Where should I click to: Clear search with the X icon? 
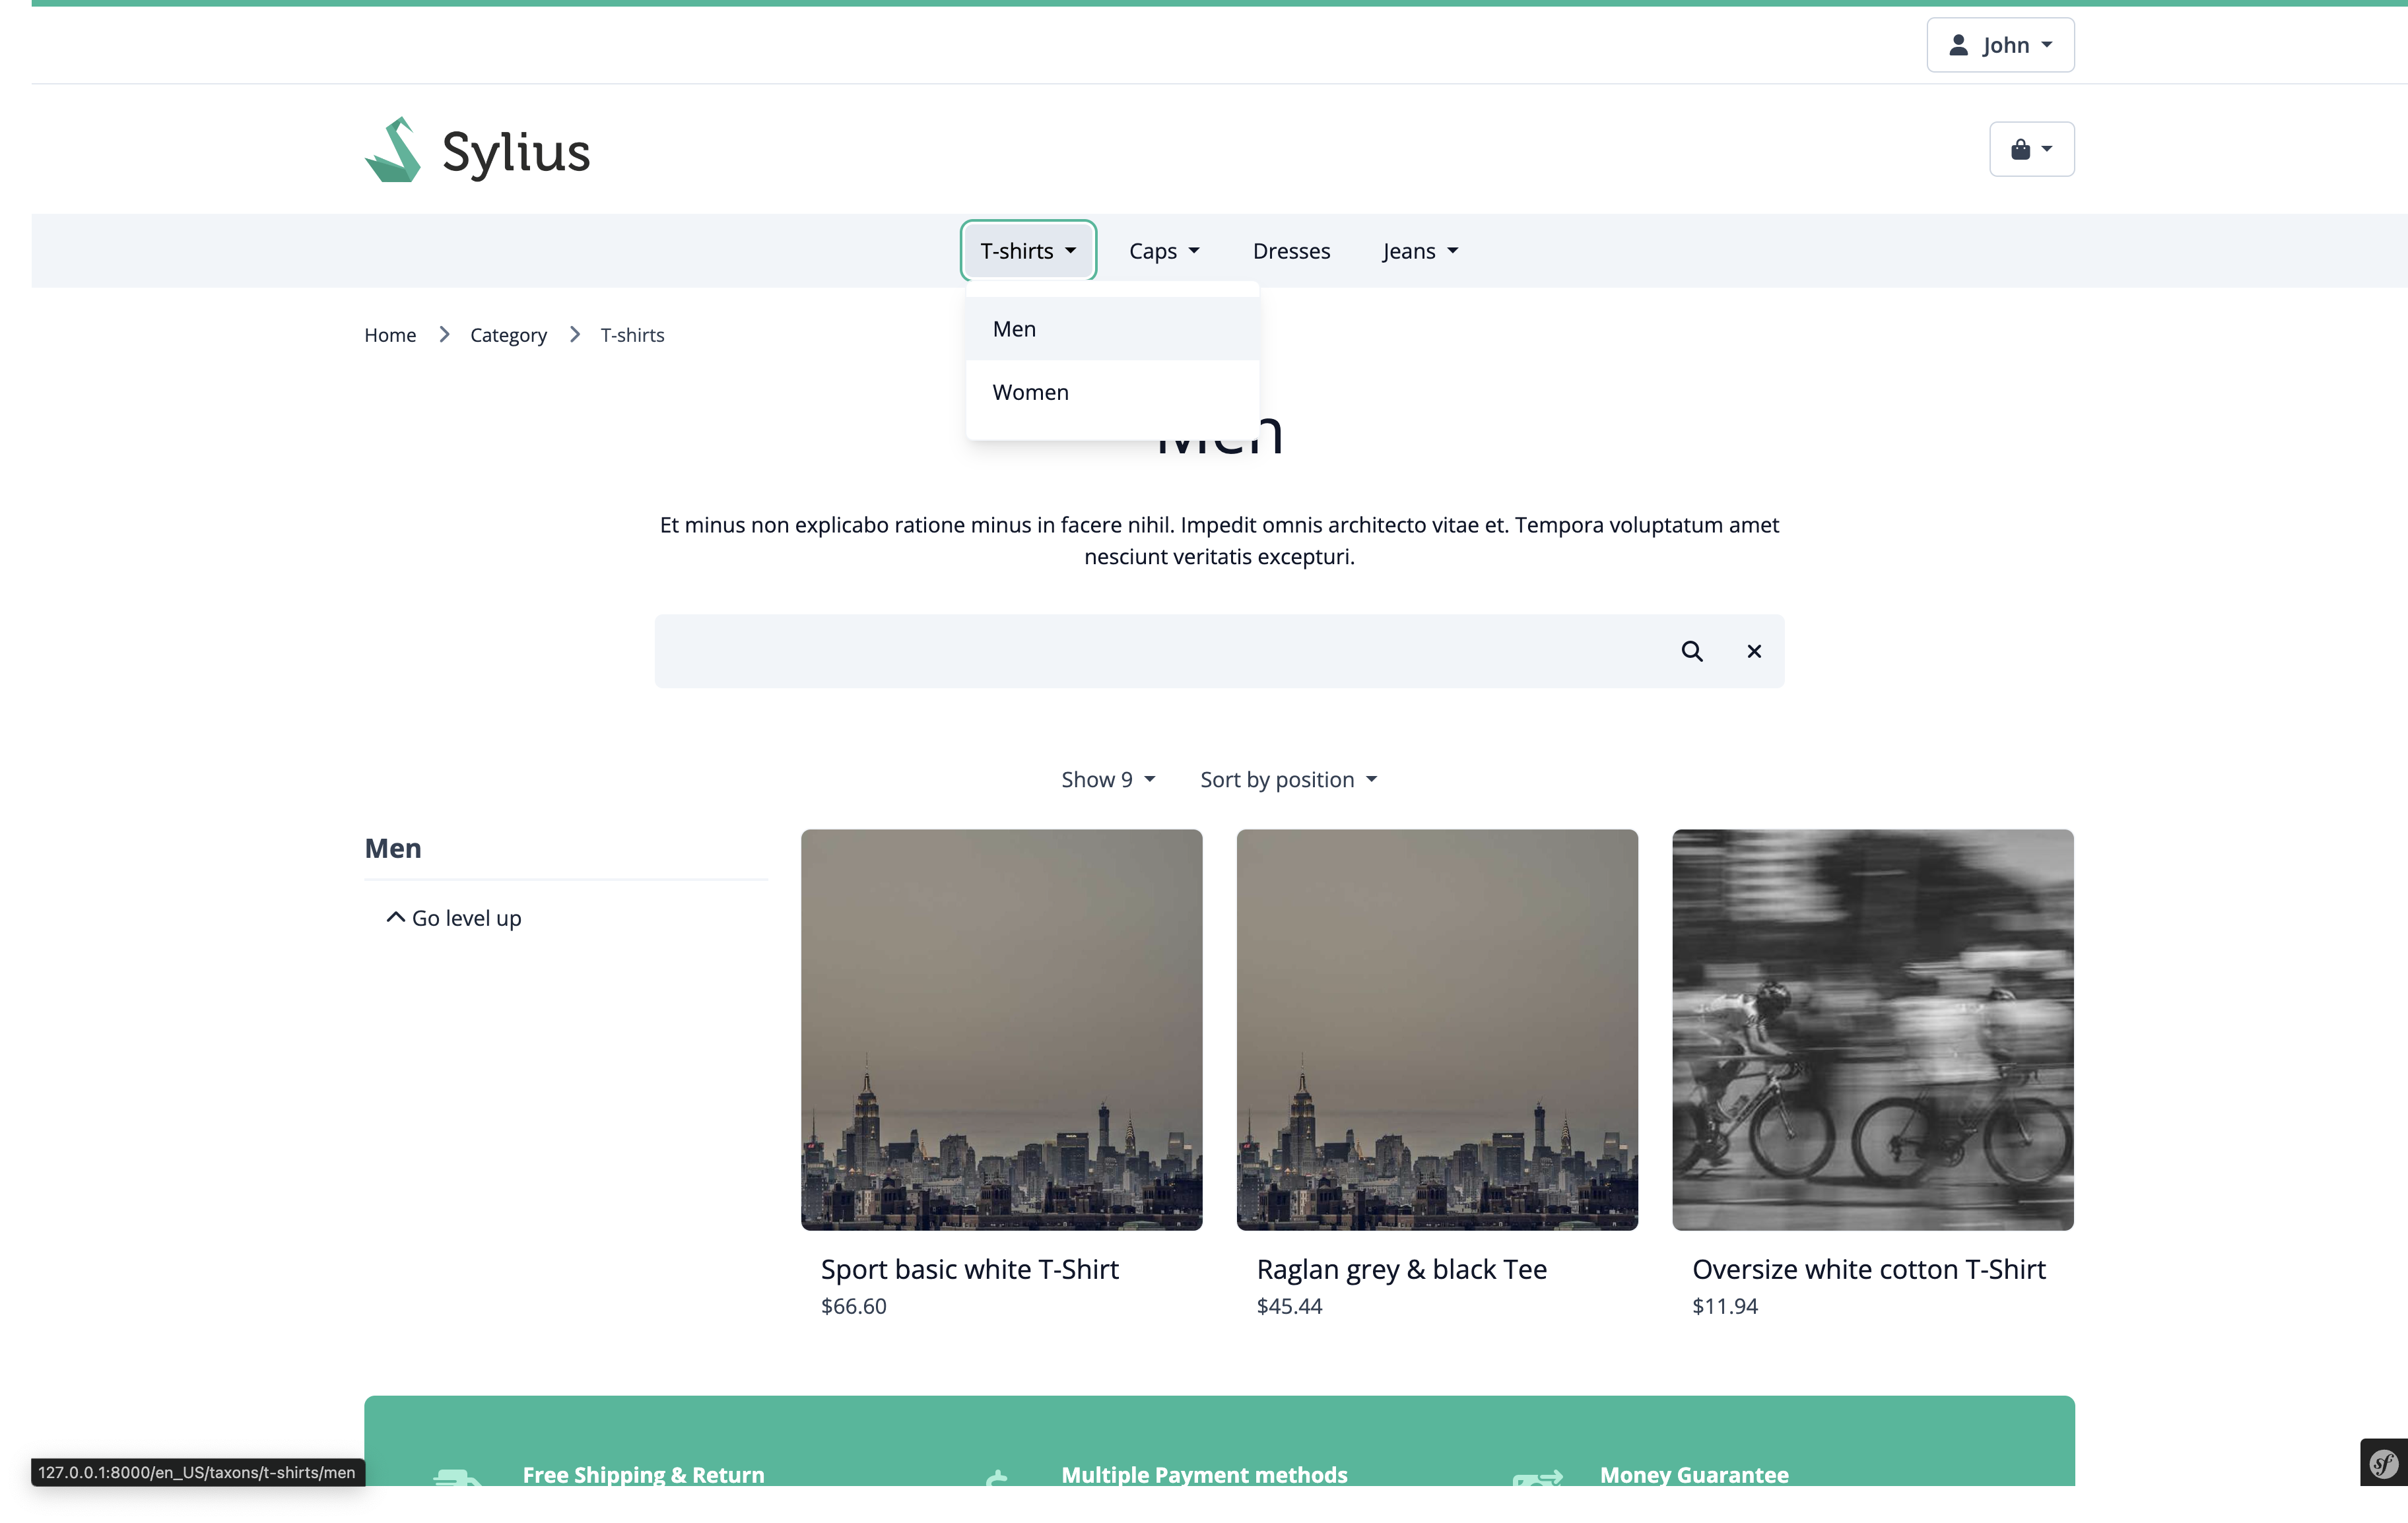click(1753, 651)
